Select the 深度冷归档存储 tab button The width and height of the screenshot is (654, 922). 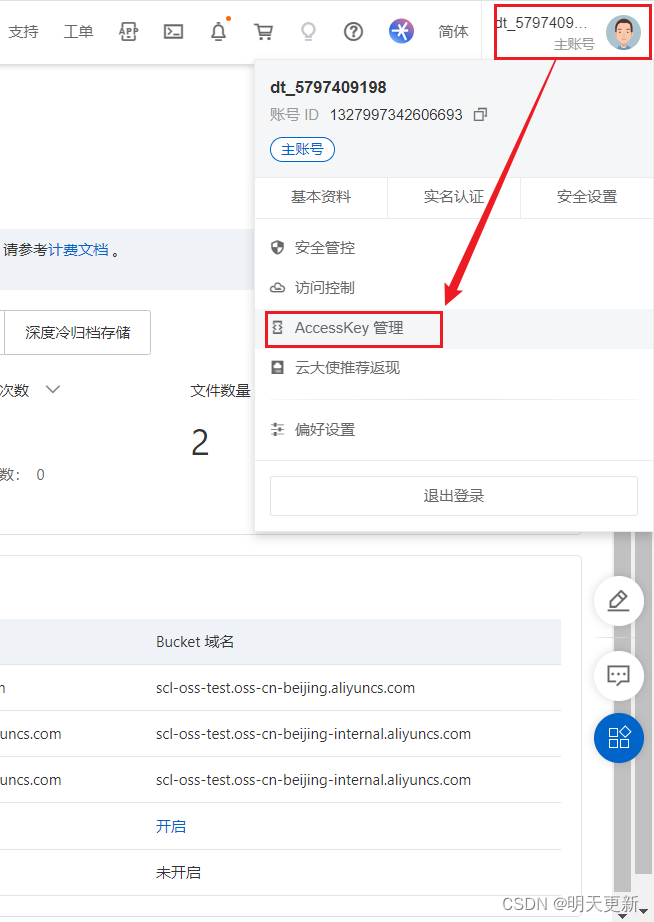pos(78,333)
